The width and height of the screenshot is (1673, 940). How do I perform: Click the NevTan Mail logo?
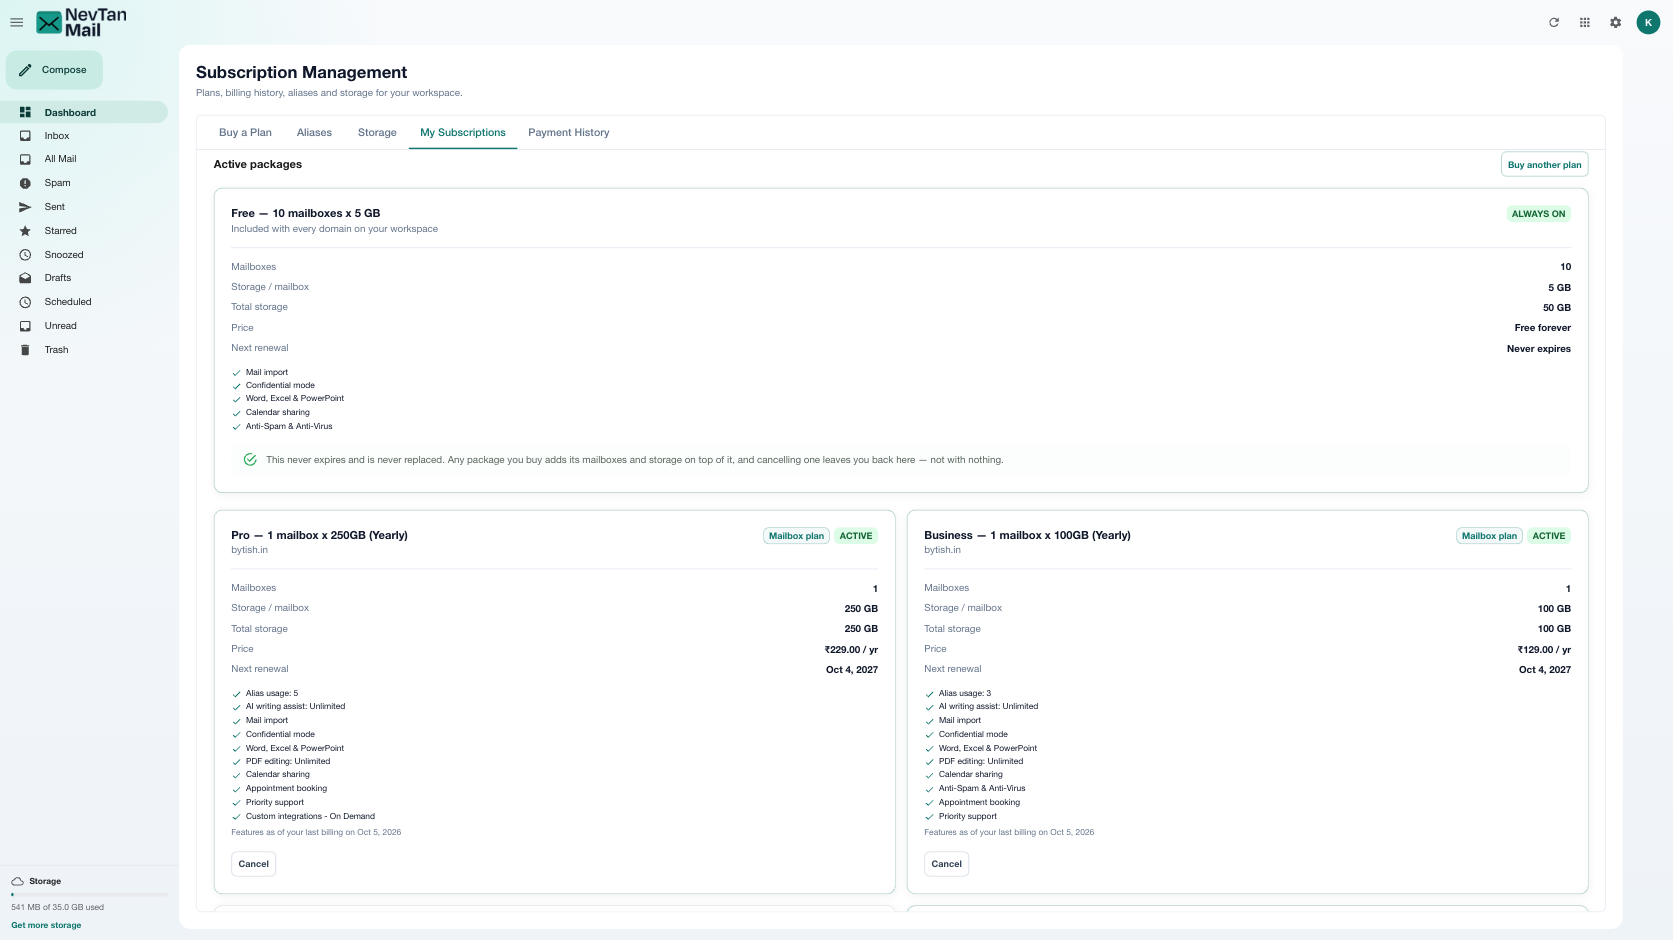tap(82, 22)
